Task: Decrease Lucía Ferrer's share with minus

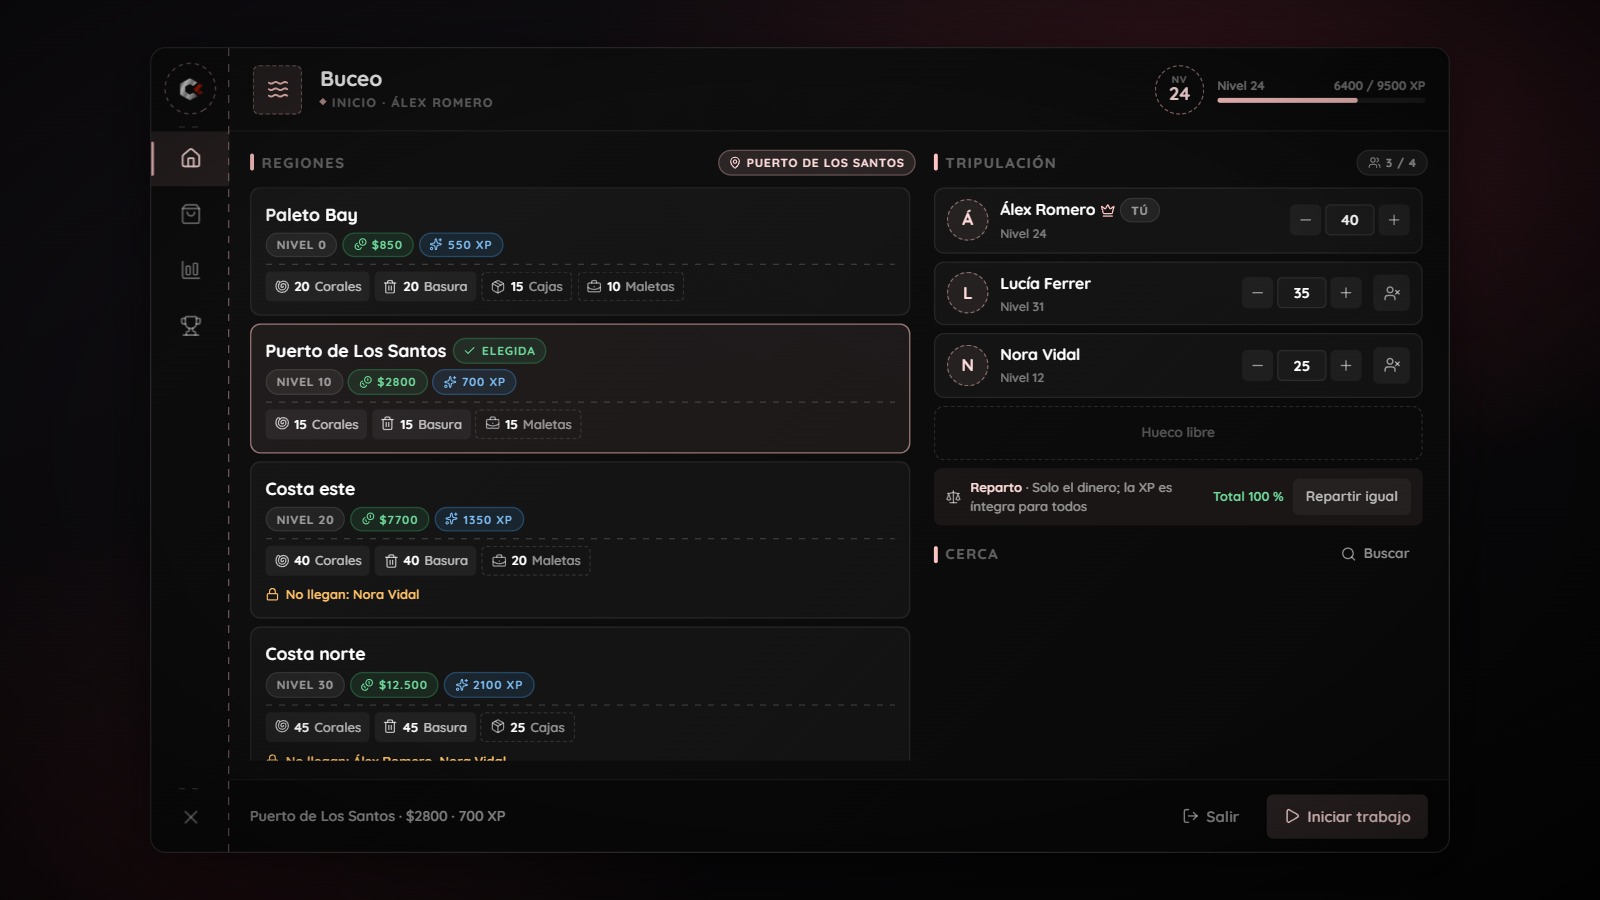Action: point(1257,293)
